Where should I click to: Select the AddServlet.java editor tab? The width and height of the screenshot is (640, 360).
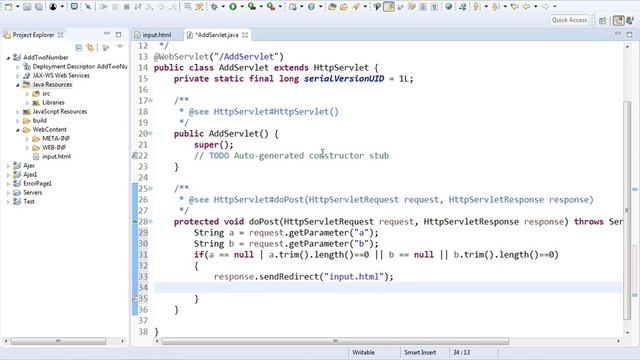point(216,35)
